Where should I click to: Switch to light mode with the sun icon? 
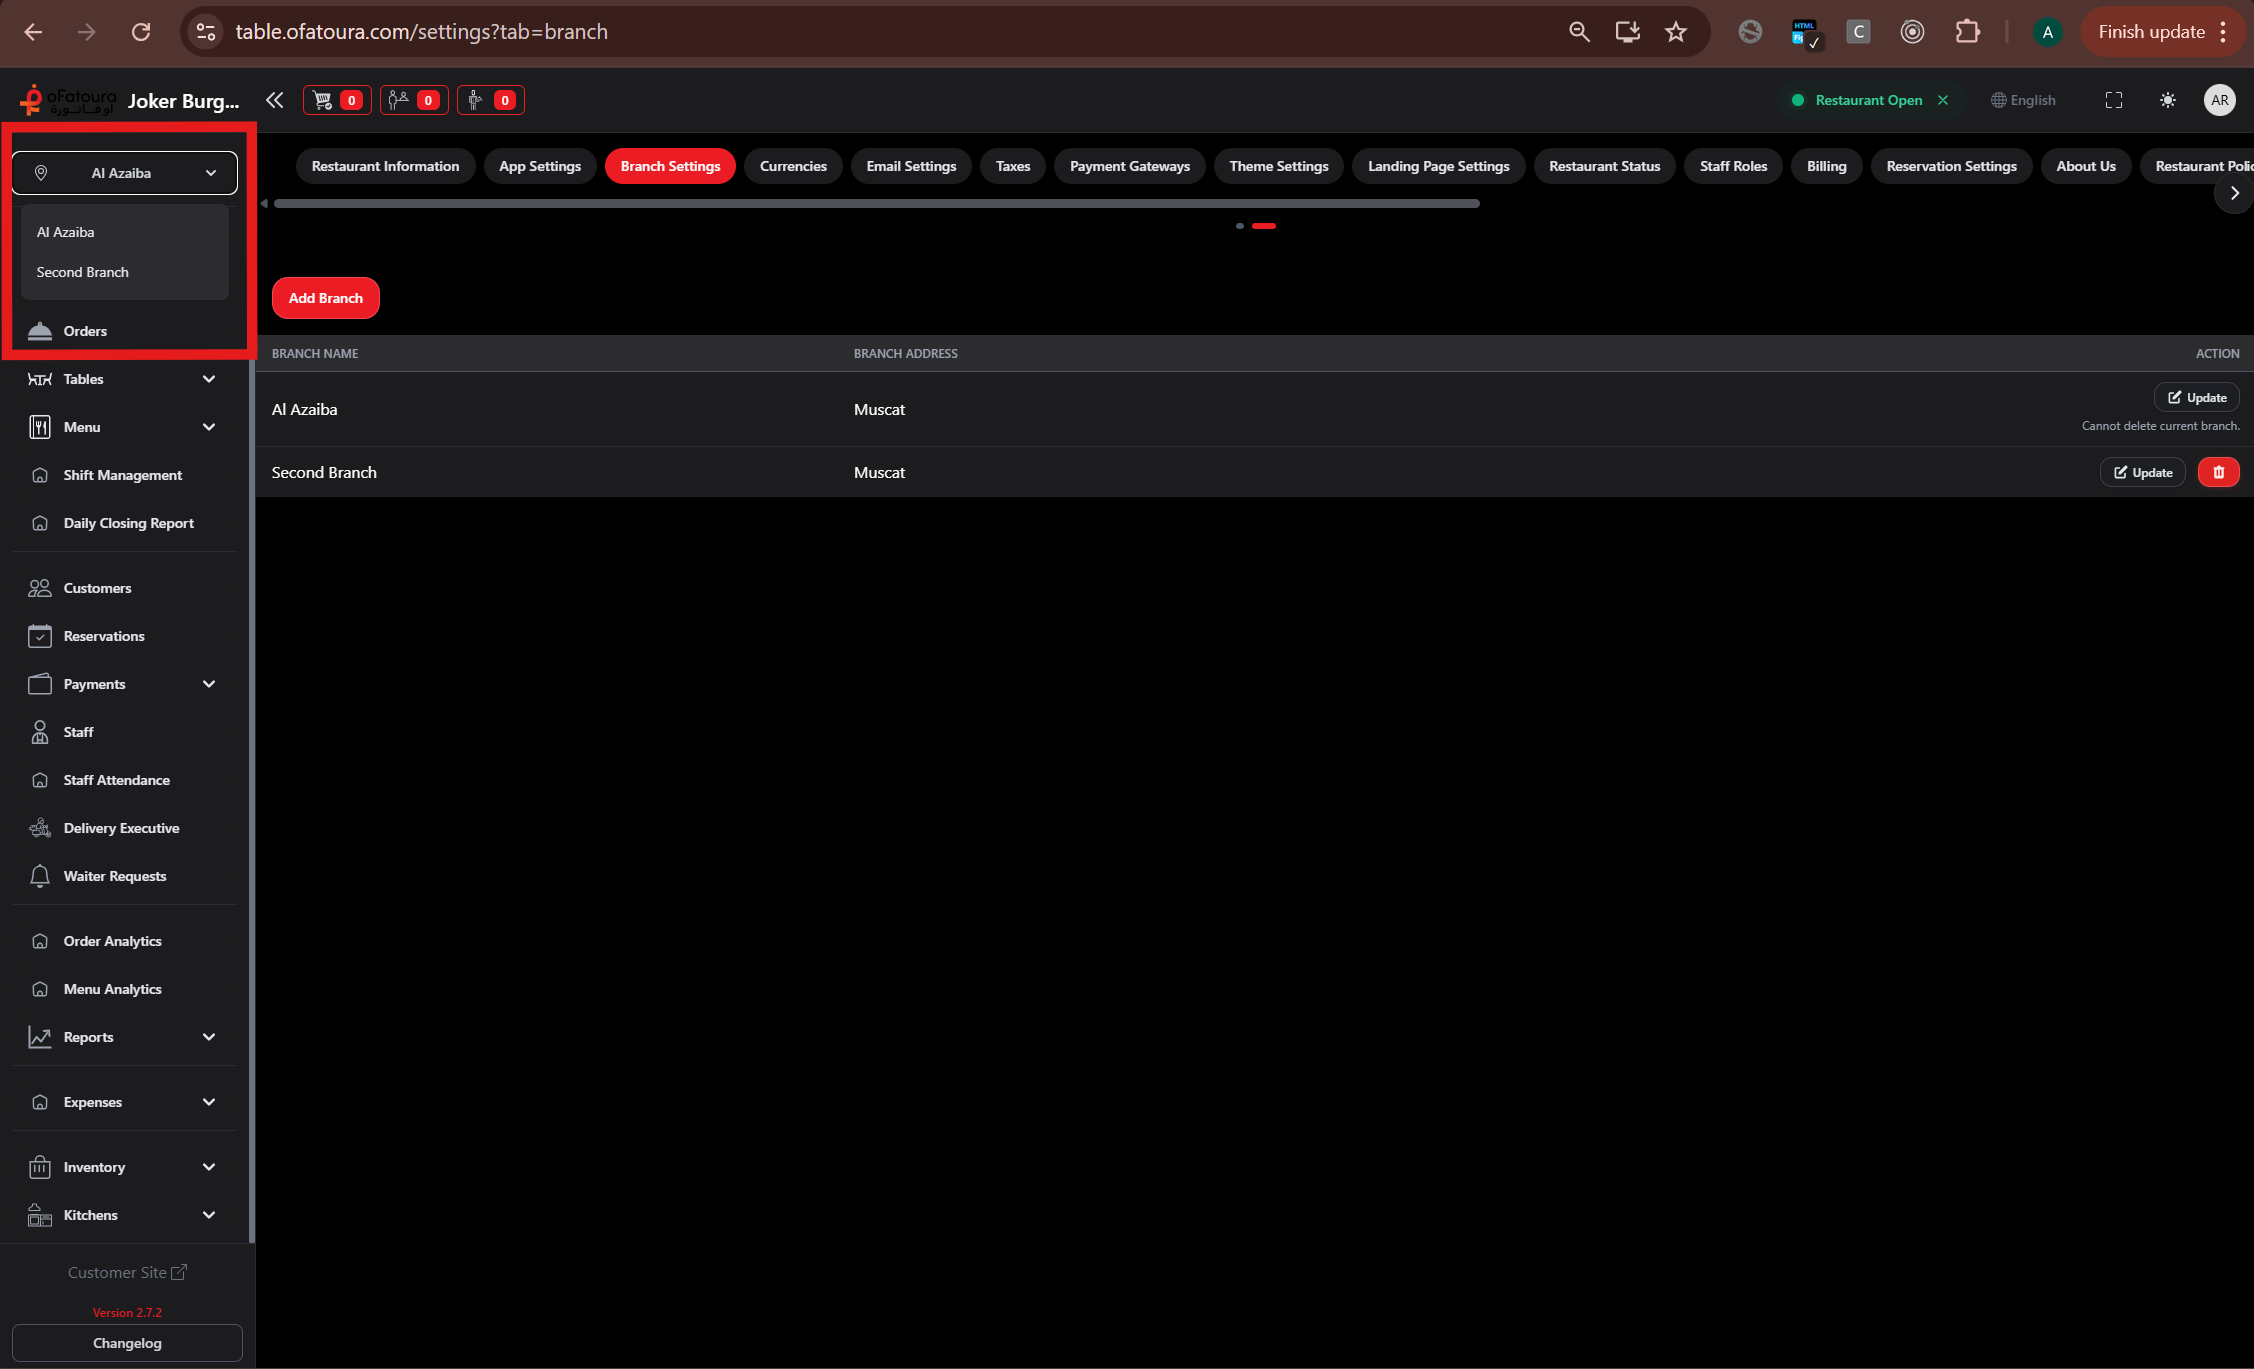(x=2168, y=100)
